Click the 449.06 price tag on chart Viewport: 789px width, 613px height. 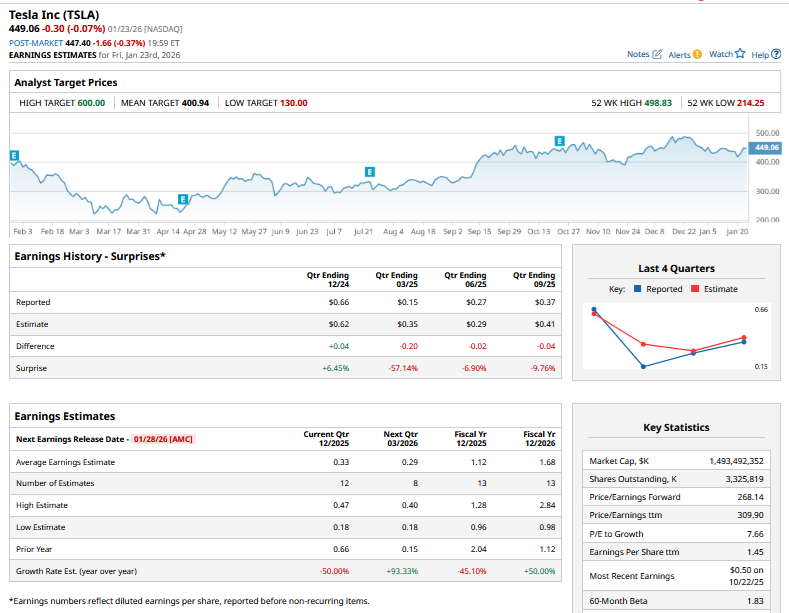tap(765, 148)
